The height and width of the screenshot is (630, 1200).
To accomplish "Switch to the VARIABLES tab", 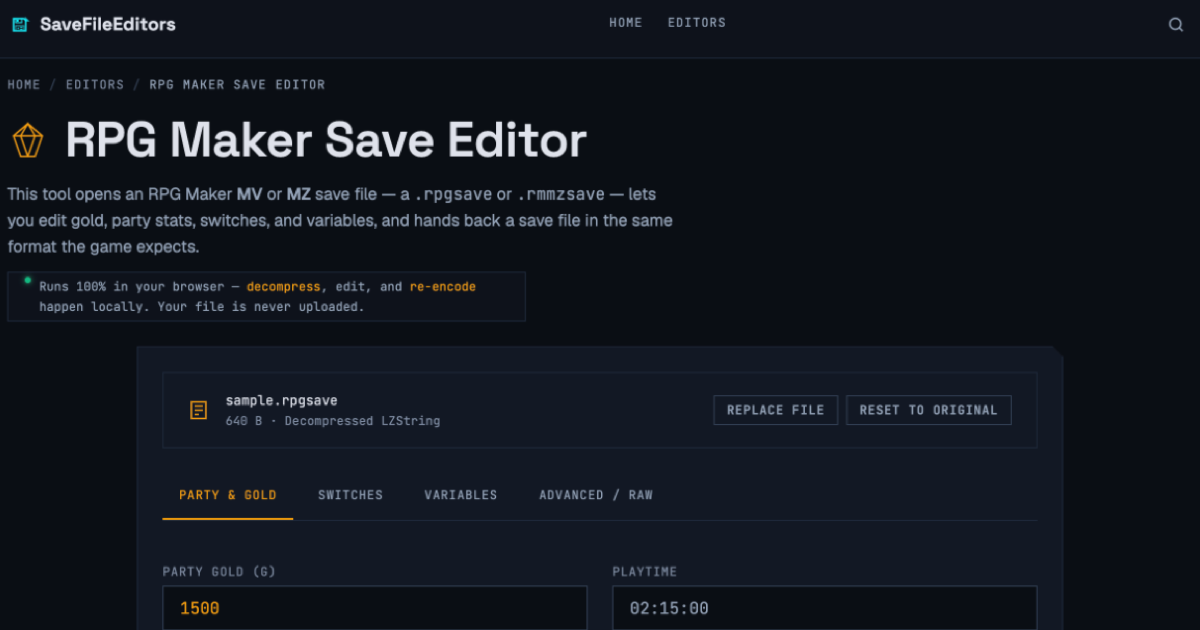I will point(461,495).
